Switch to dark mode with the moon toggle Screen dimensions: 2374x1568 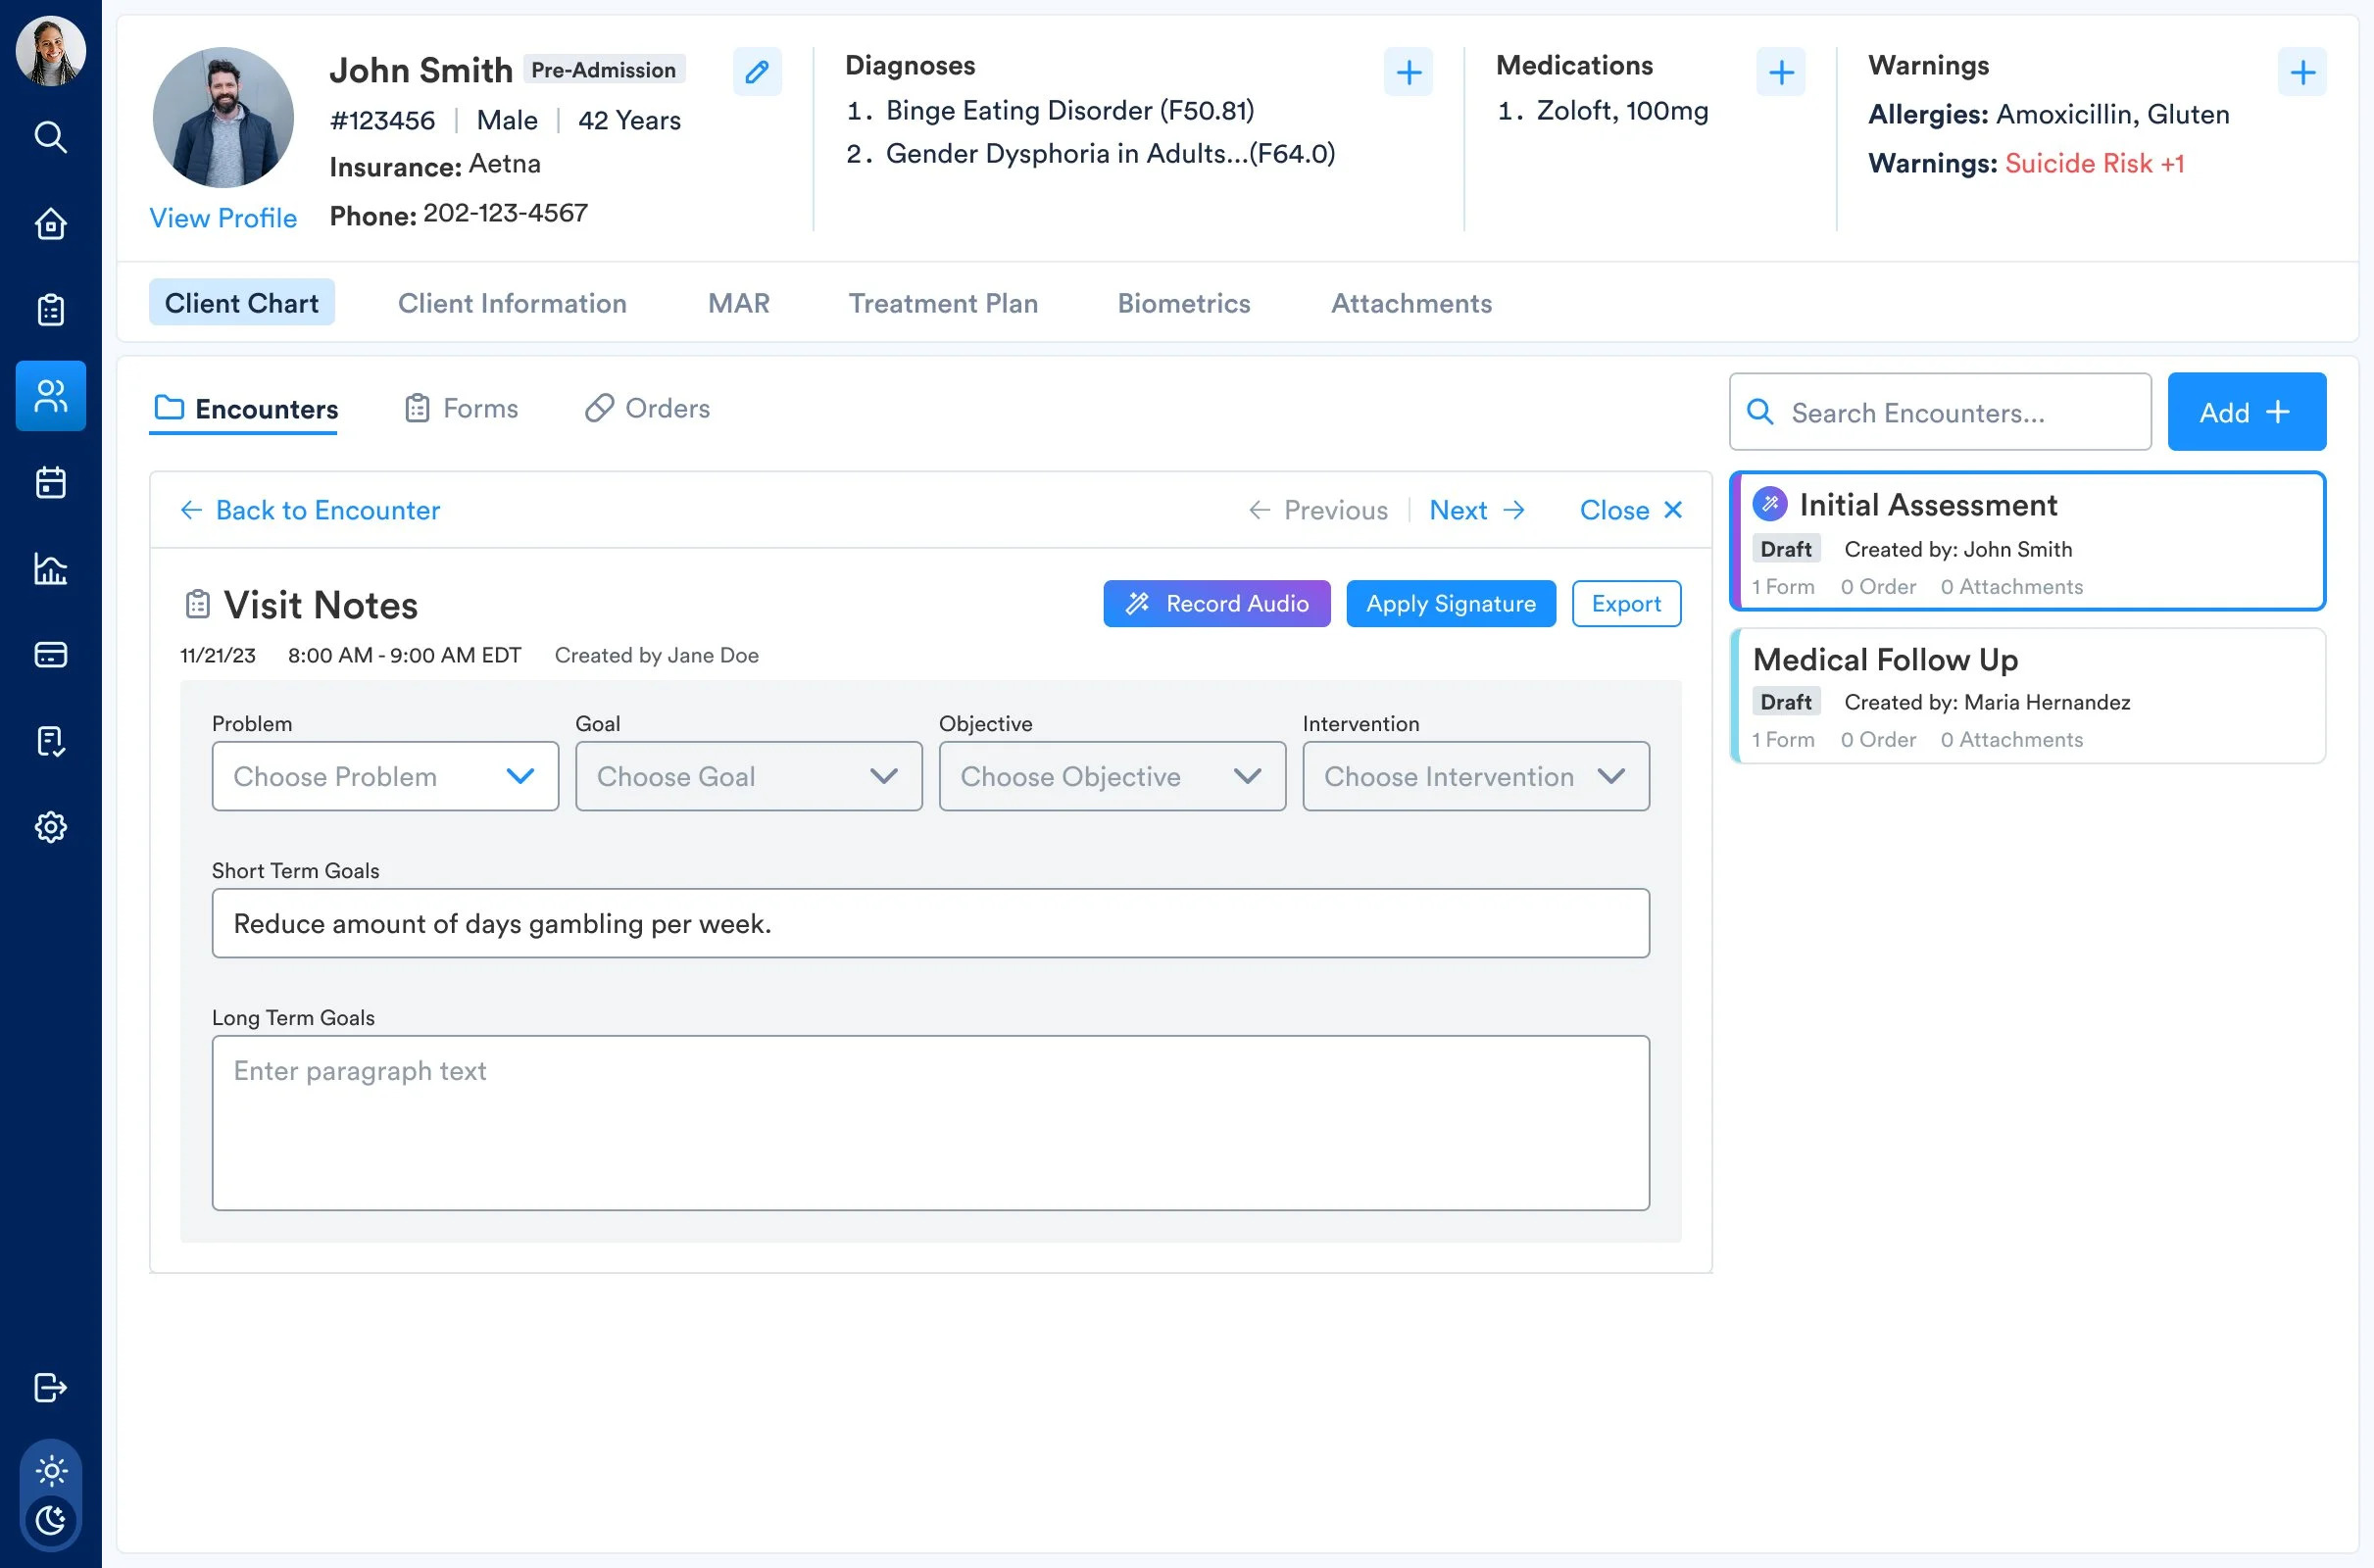pos(50,1520)
